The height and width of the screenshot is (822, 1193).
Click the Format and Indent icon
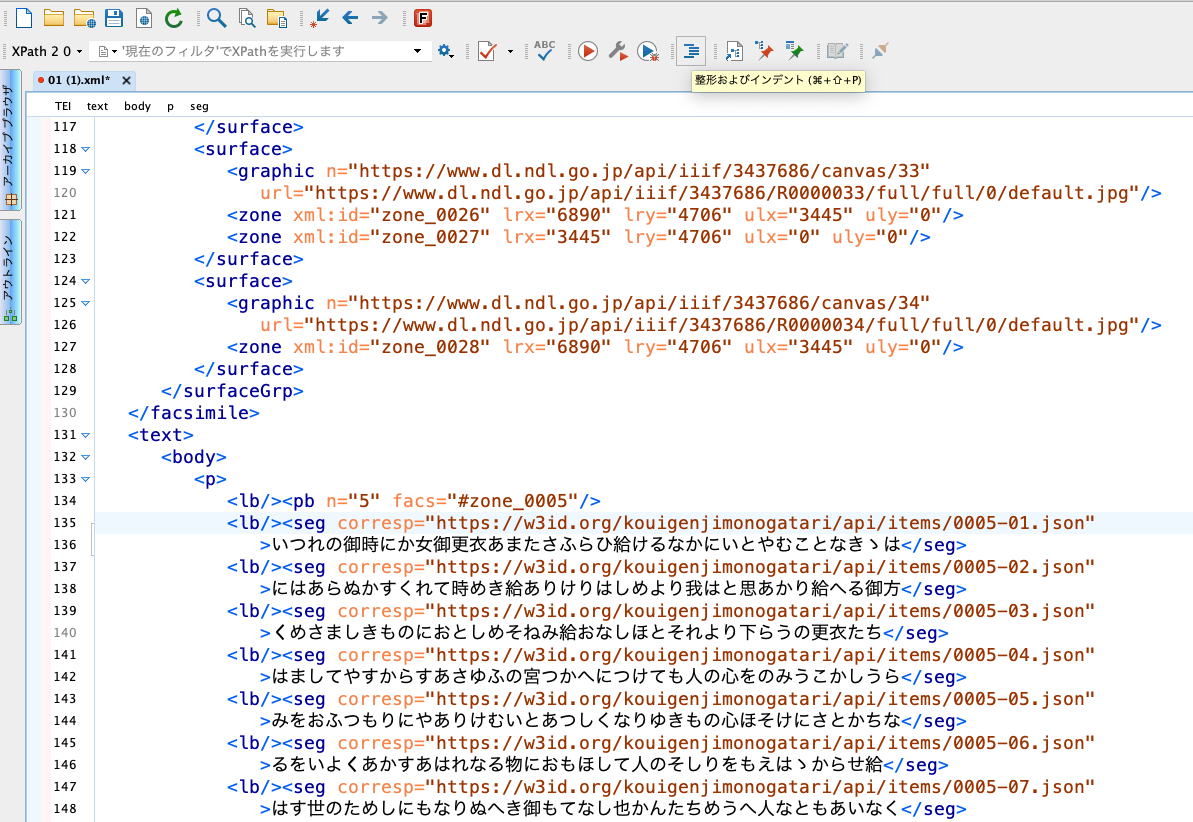pyautogui.click(x=691, y=51)
